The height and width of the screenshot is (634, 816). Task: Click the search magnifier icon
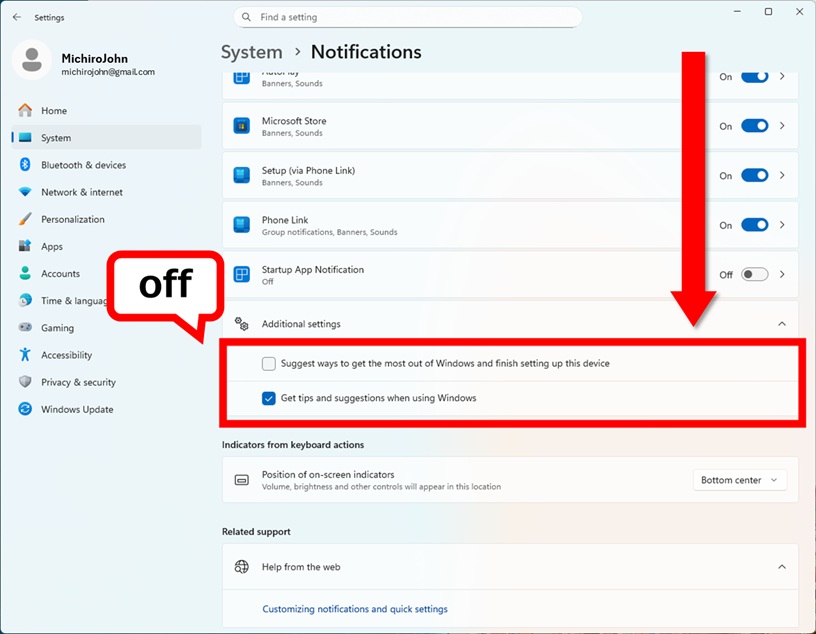pyautogui.click(x=247, y=17)
